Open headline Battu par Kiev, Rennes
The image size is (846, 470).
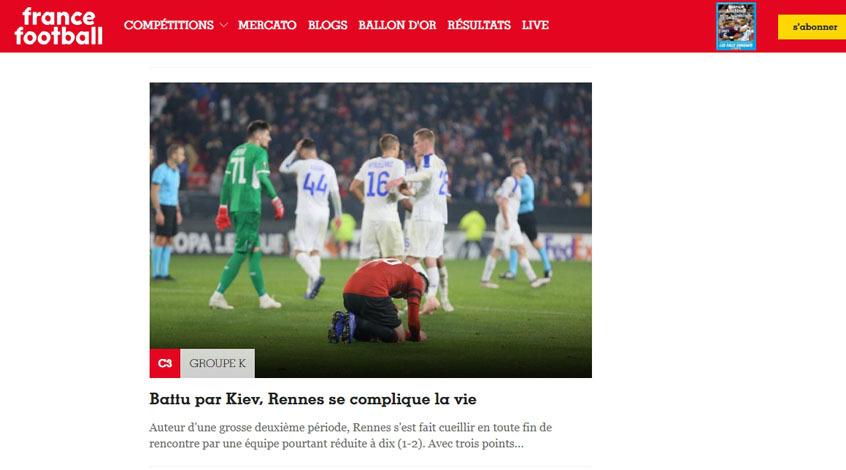313,399
